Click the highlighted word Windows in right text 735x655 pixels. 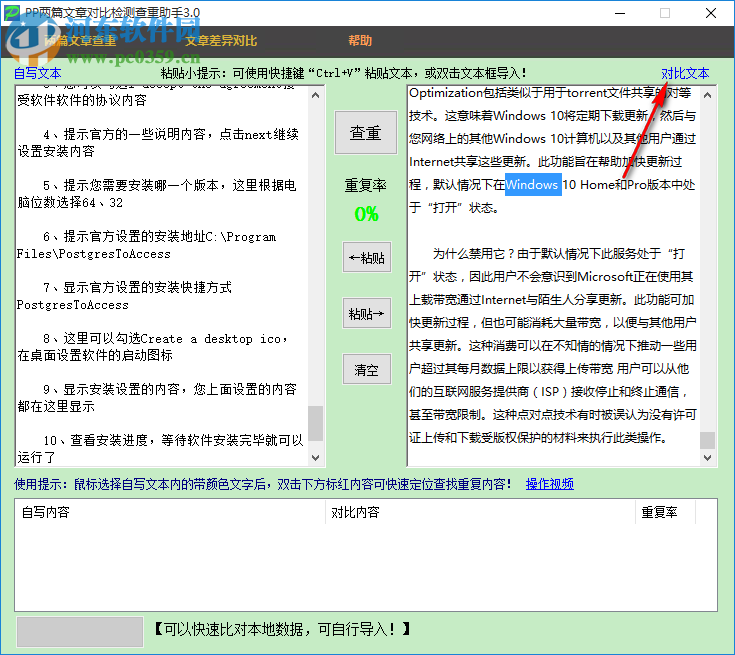point(533,184)
